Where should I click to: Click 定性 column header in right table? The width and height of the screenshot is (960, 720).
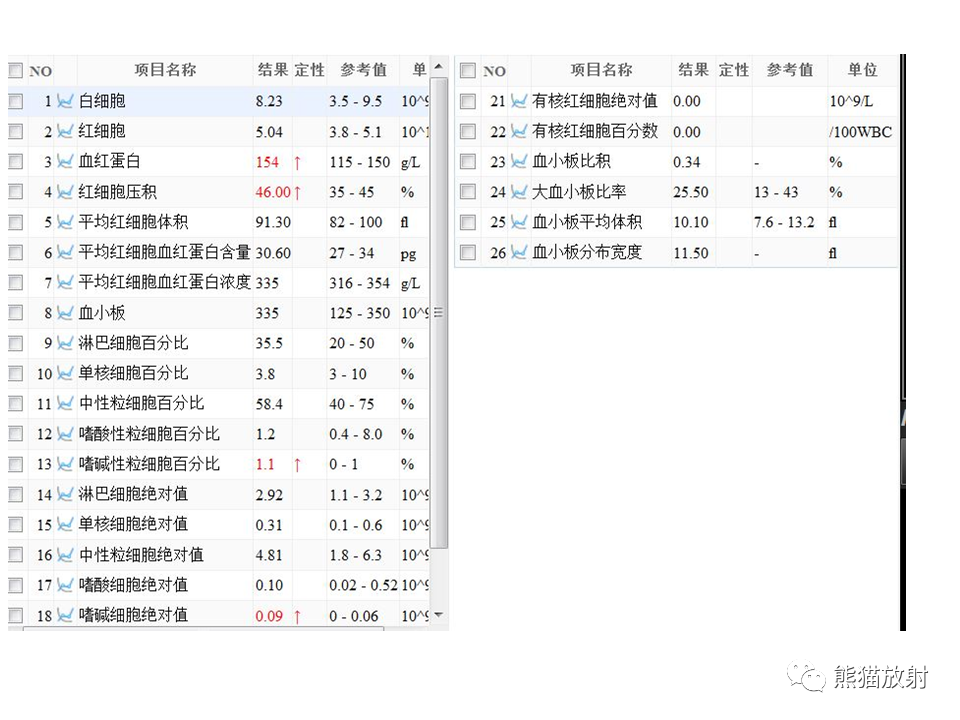pyautogui.click(x=733, y=70)
